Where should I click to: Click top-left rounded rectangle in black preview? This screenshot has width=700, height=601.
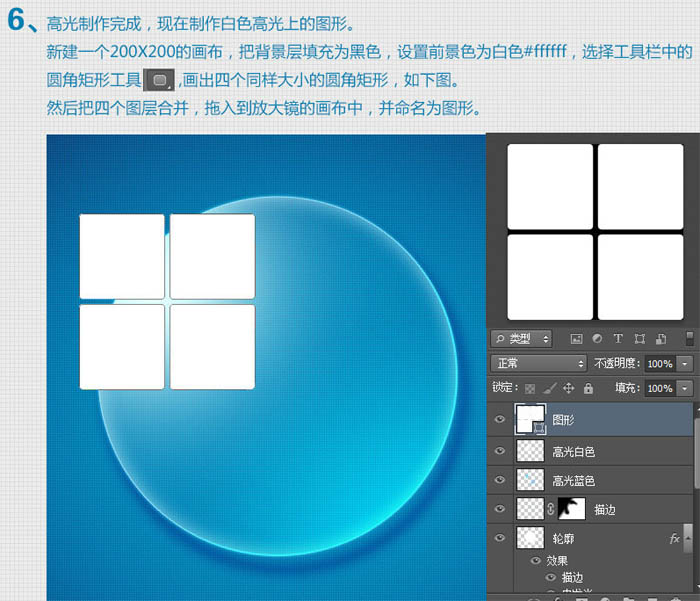tap(550, 187)
